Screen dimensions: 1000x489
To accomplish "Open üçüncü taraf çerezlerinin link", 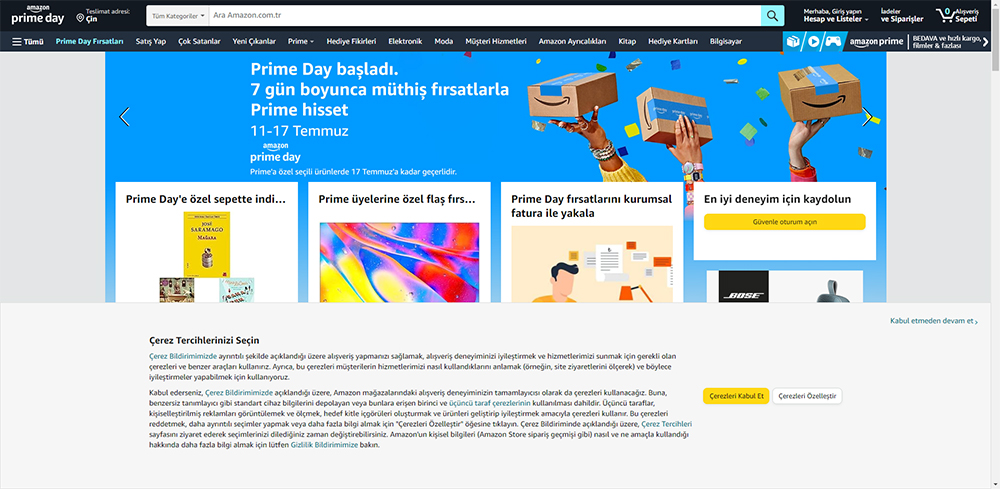I will pos(490,404).
